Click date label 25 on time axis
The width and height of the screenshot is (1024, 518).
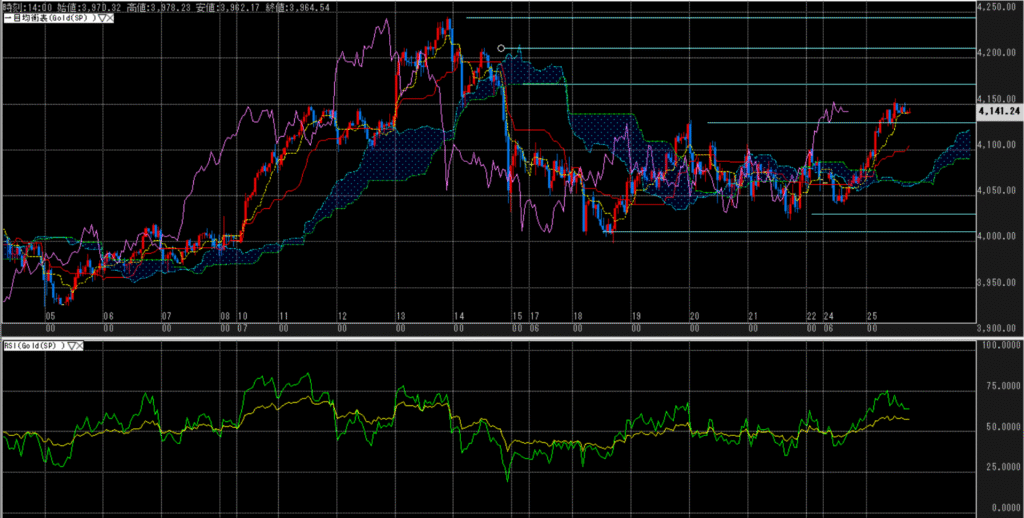[871, 316]
